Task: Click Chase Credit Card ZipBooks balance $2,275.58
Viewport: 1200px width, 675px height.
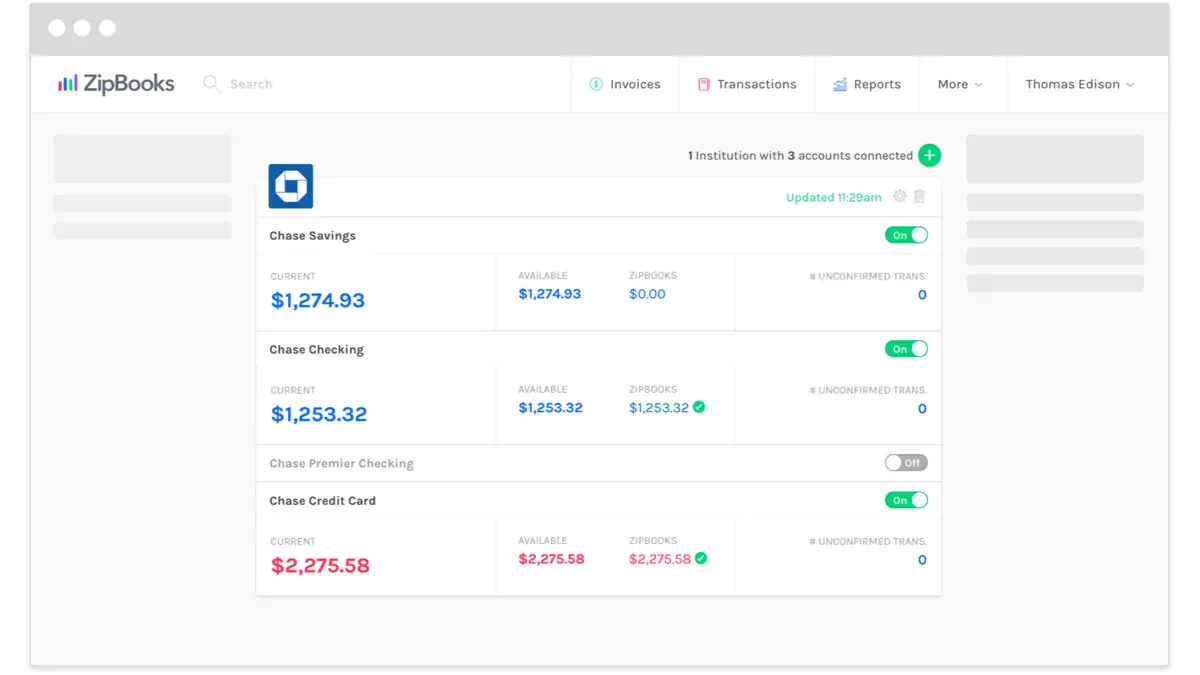Action: click(x=660, y=559)
